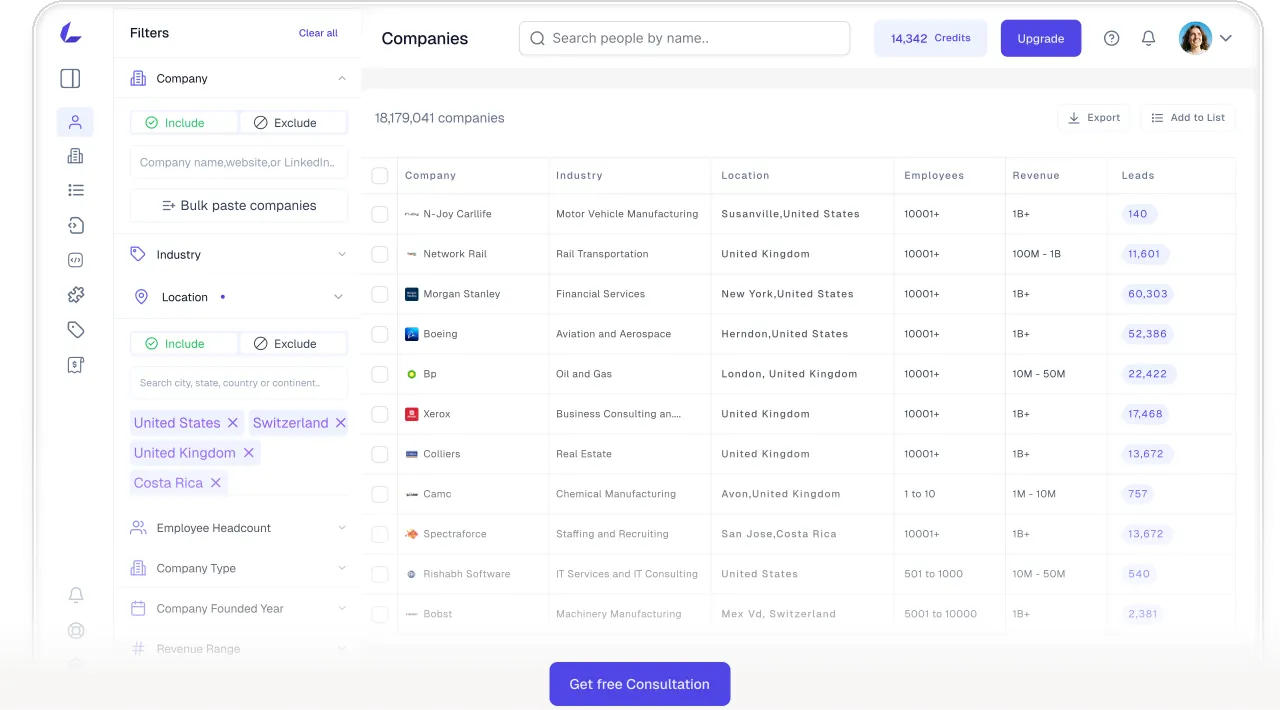Check the Boeing row checkbox
The image size is (1280, 710).
click(x=379, y=334)
